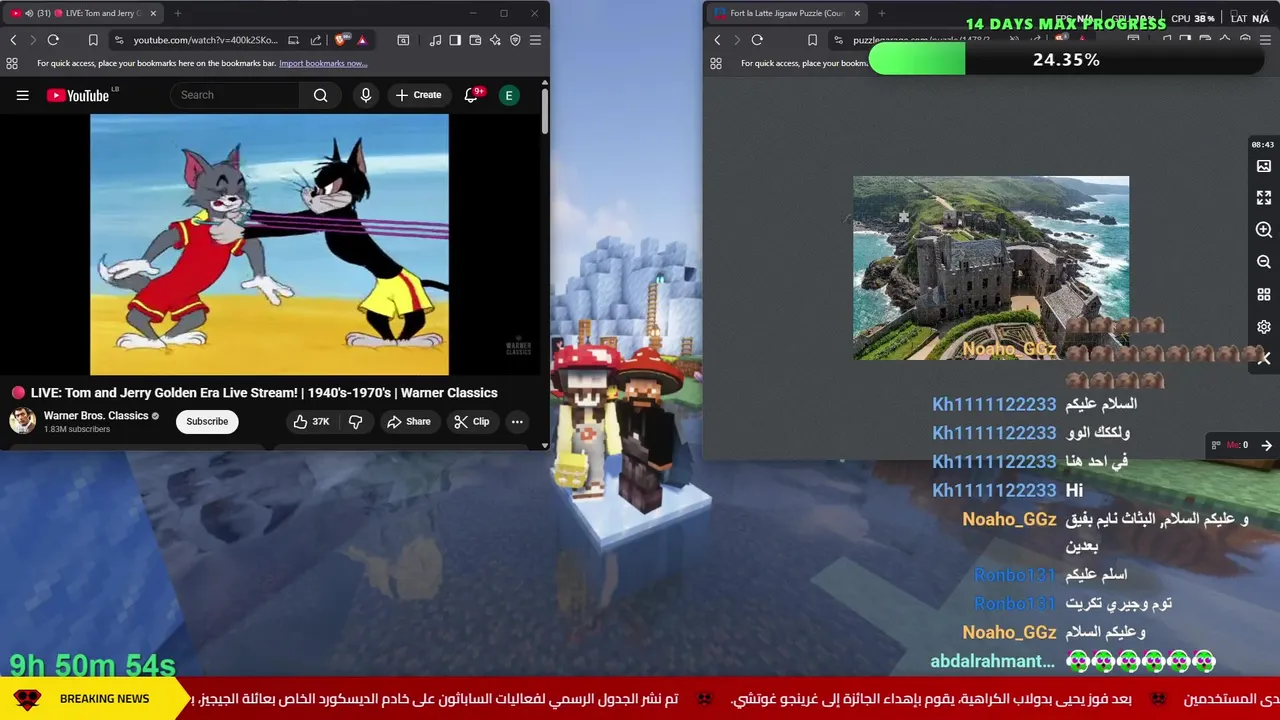Viewport: 1280px width, 720px height.
Task: Open Brave Shields lion icon in YouTube window
Action: pyautogui.click(x=341, y=40)
